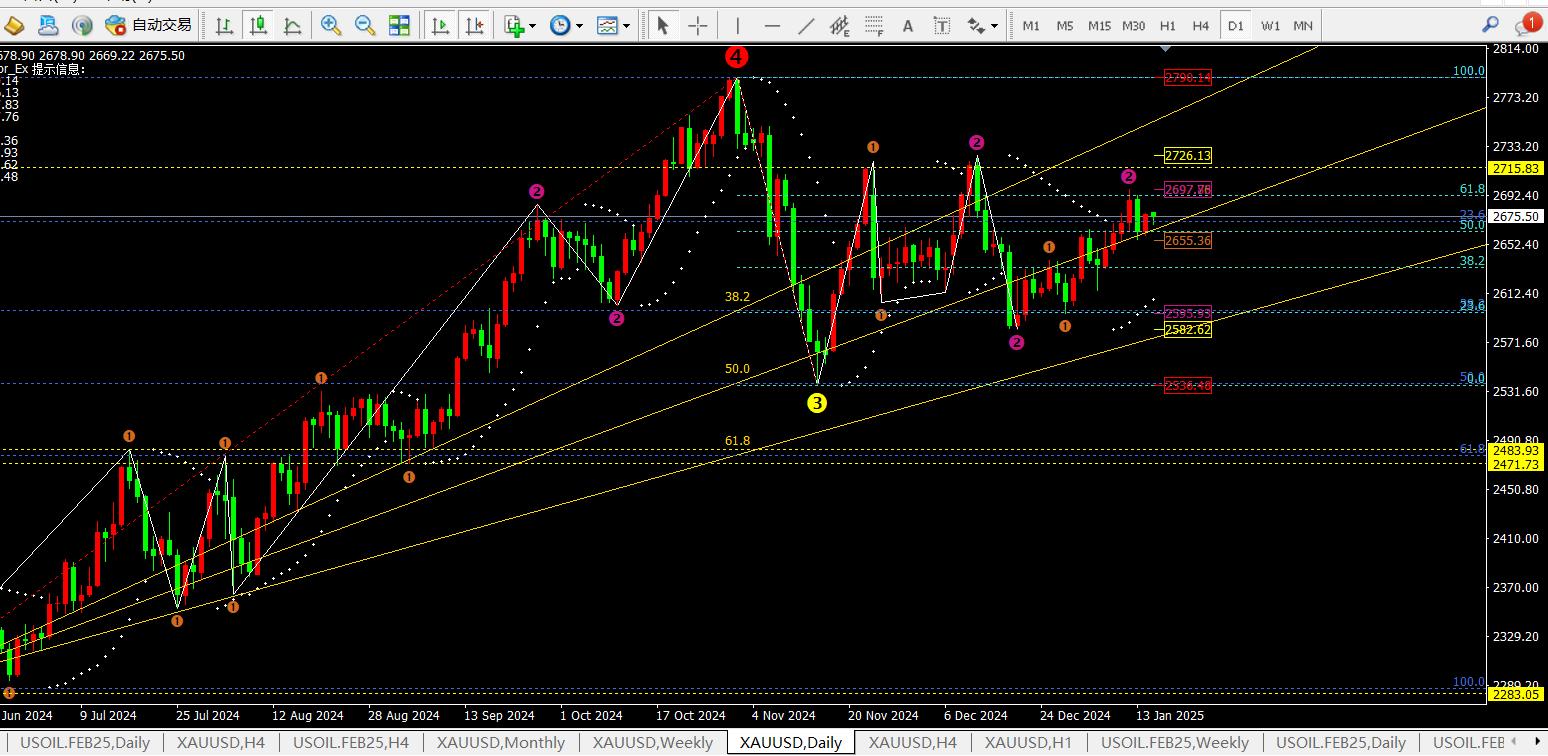Screen dimensions: 1548x756
Task: Switch timeframe to M5
Action: (x=1065, y=25)
